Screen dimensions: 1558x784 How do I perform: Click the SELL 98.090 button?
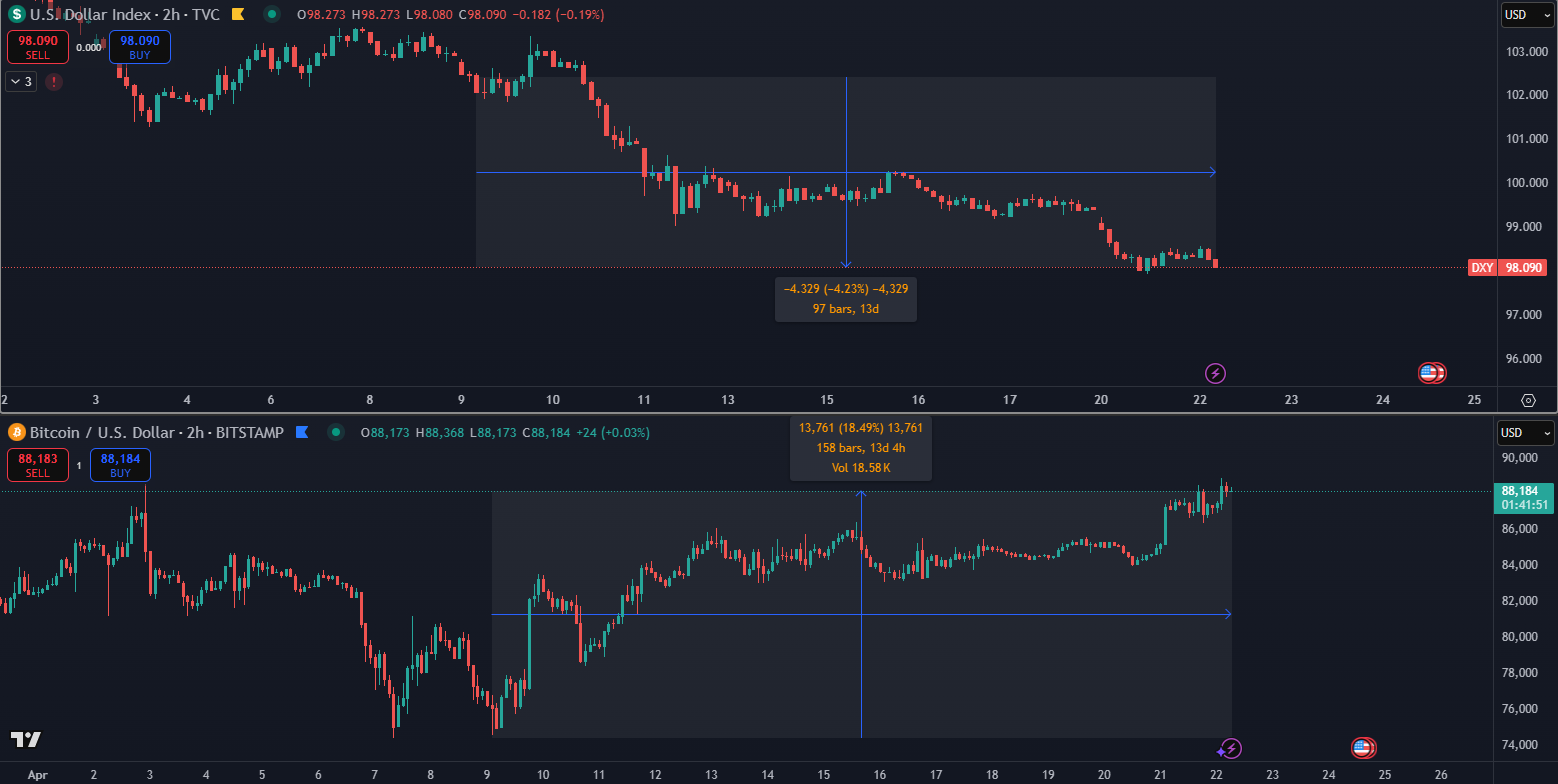coord(38,47)
